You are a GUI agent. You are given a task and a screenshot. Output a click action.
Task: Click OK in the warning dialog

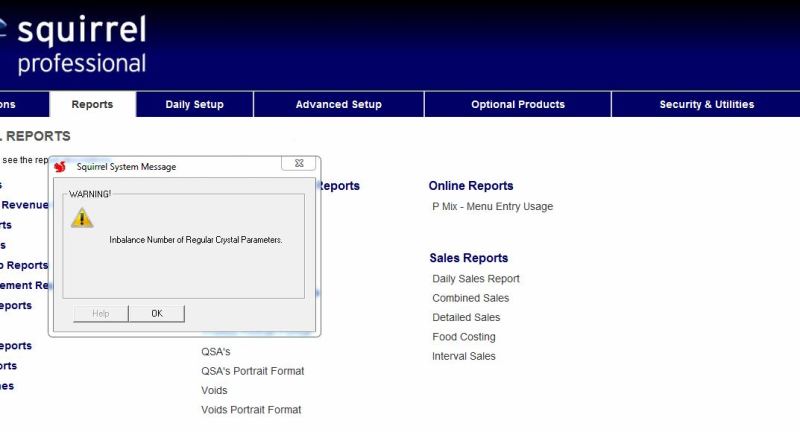coord(157,314)
